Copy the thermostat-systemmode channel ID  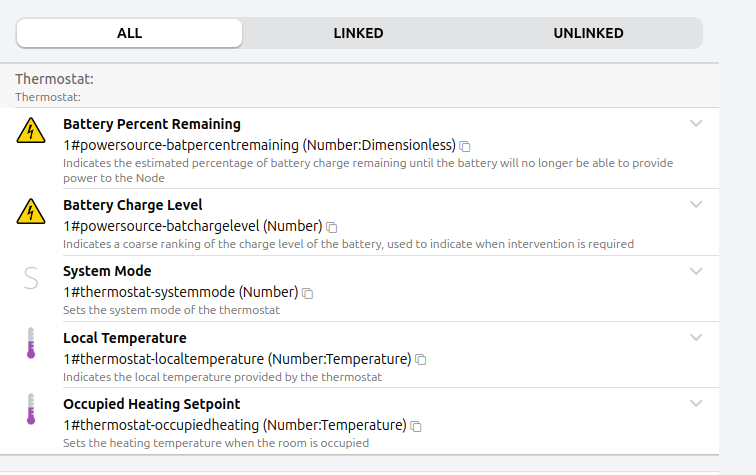[x=308, y=293]
